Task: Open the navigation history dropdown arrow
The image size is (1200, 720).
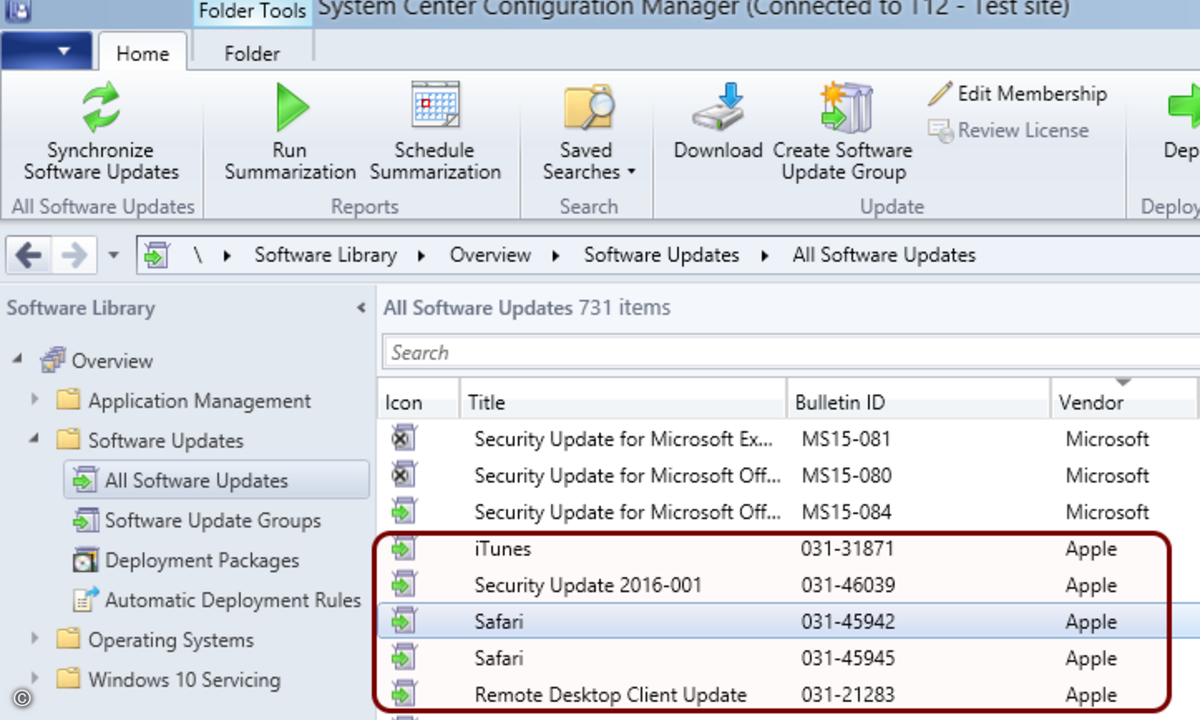Action: 113,255
